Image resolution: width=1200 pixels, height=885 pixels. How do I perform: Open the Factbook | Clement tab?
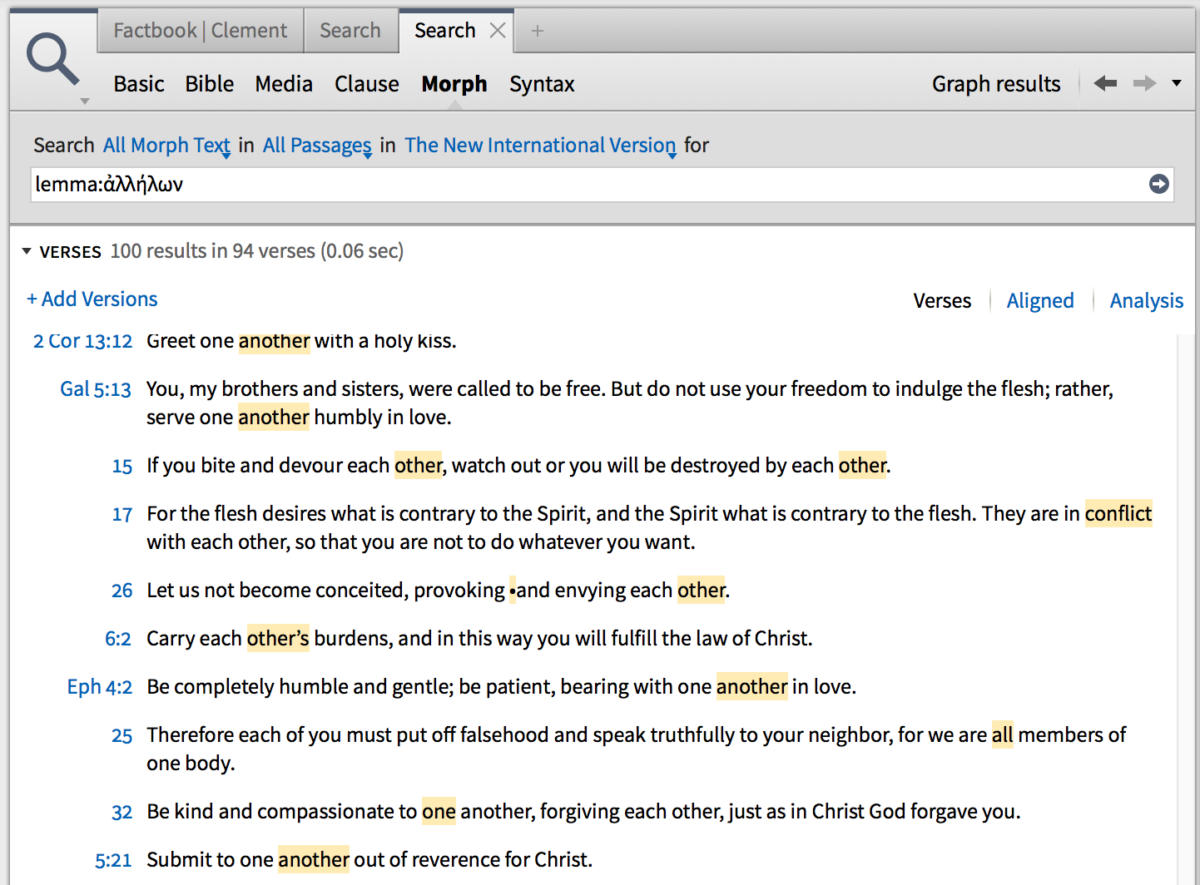[199, 31]
